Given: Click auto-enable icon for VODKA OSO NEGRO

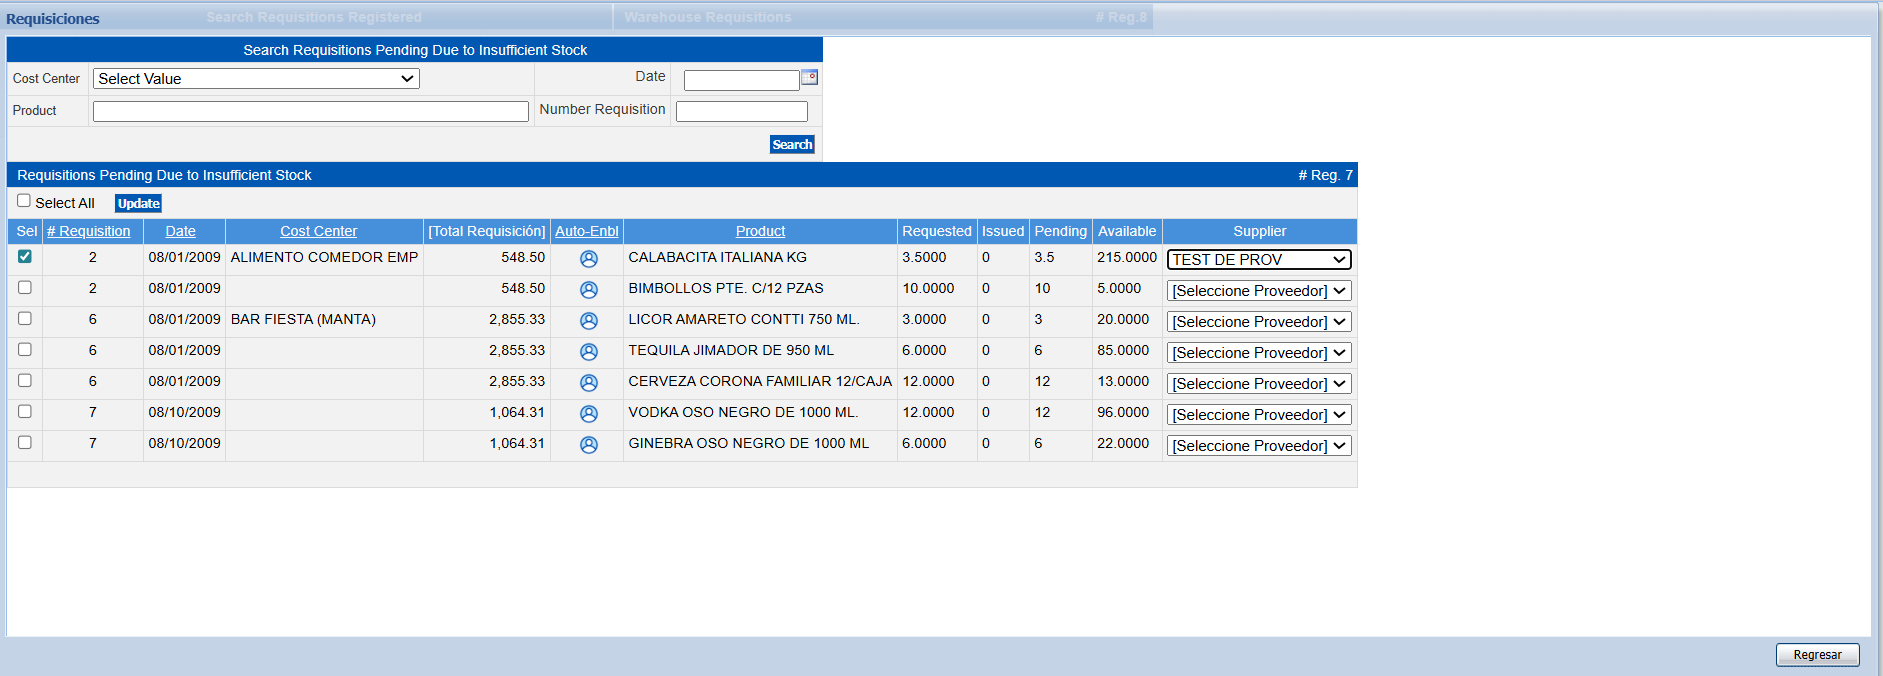Looking at the screenshot, I should click(x=589, y=414).
